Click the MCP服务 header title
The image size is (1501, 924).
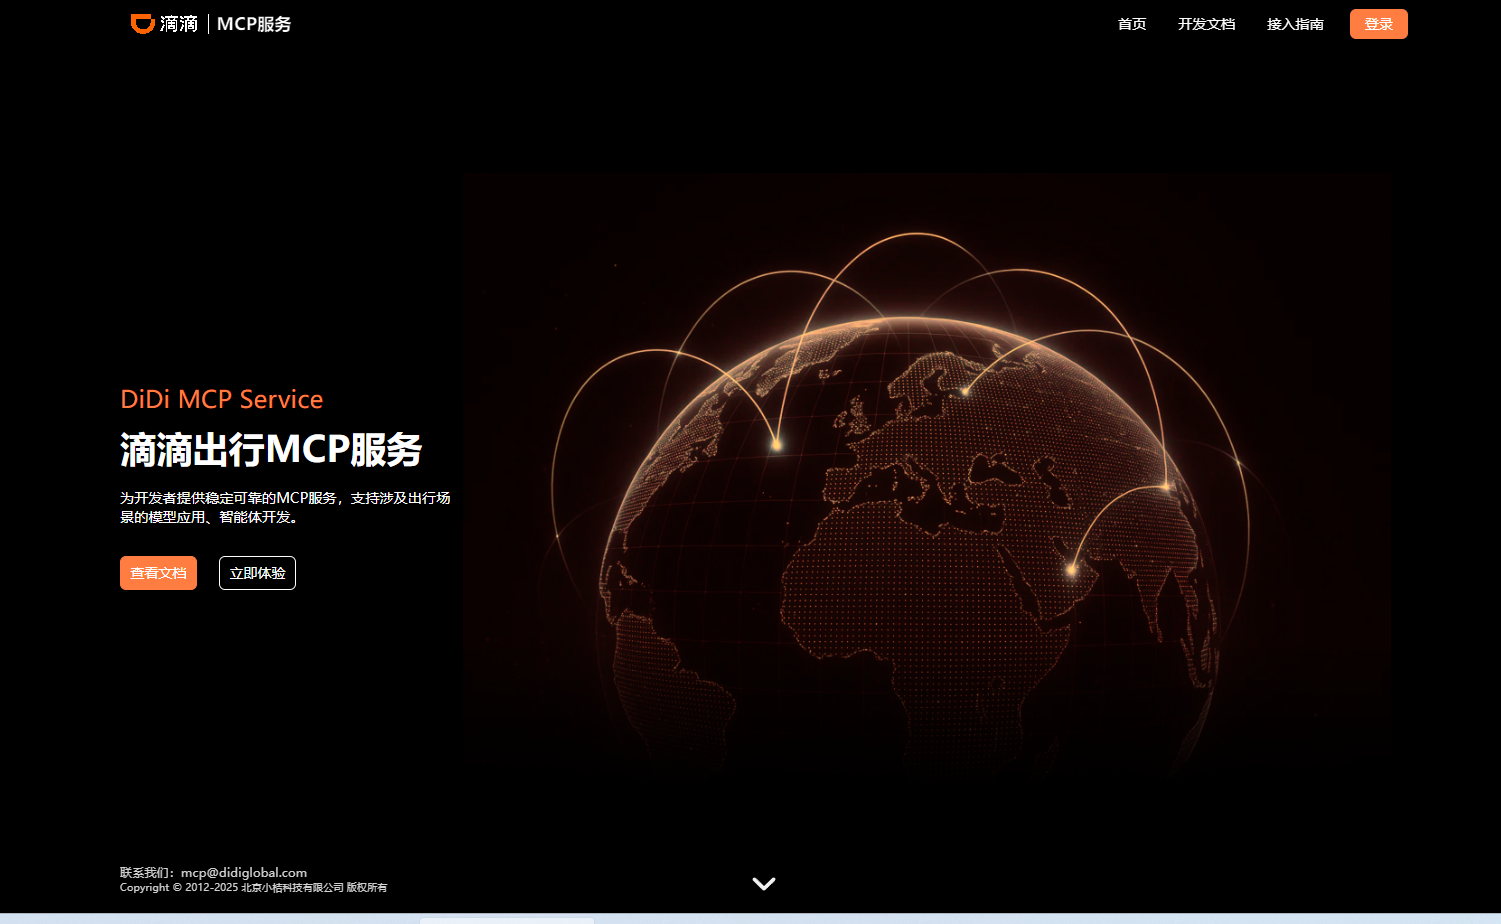tap(254, 24)
